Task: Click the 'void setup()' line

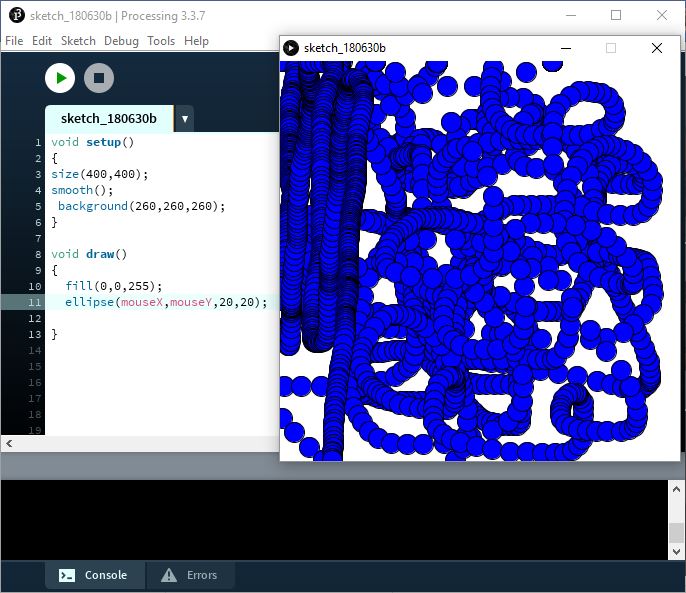Action: click(x=93, y=142)
